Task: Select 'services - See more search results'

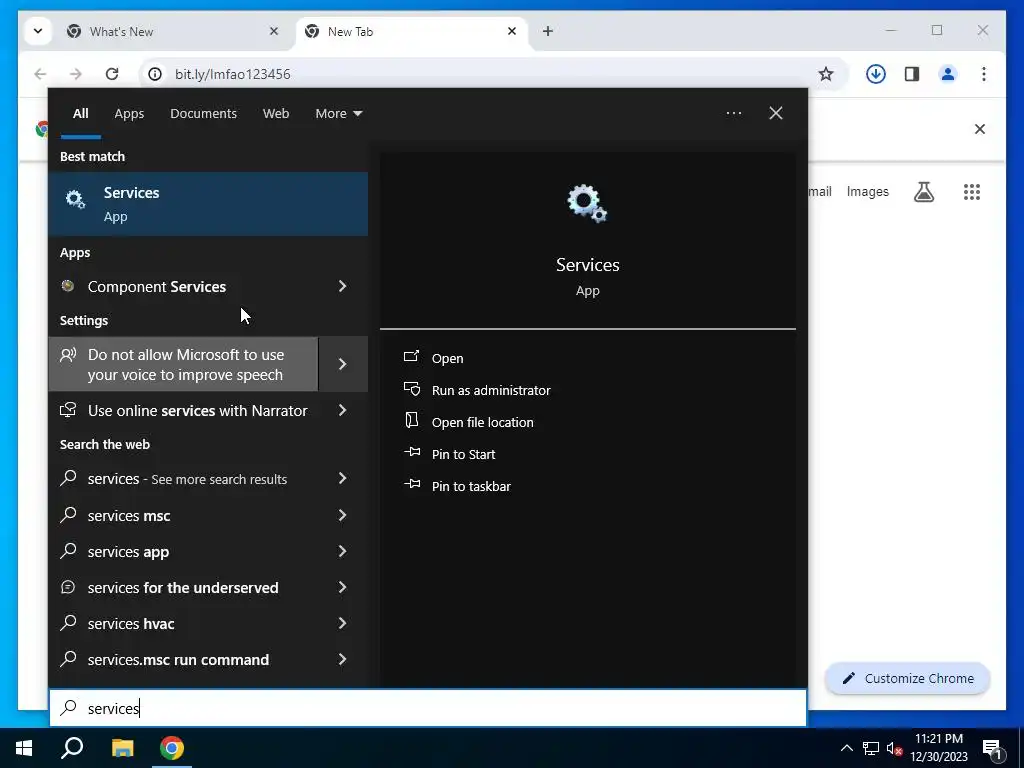Action: point(183,479)
